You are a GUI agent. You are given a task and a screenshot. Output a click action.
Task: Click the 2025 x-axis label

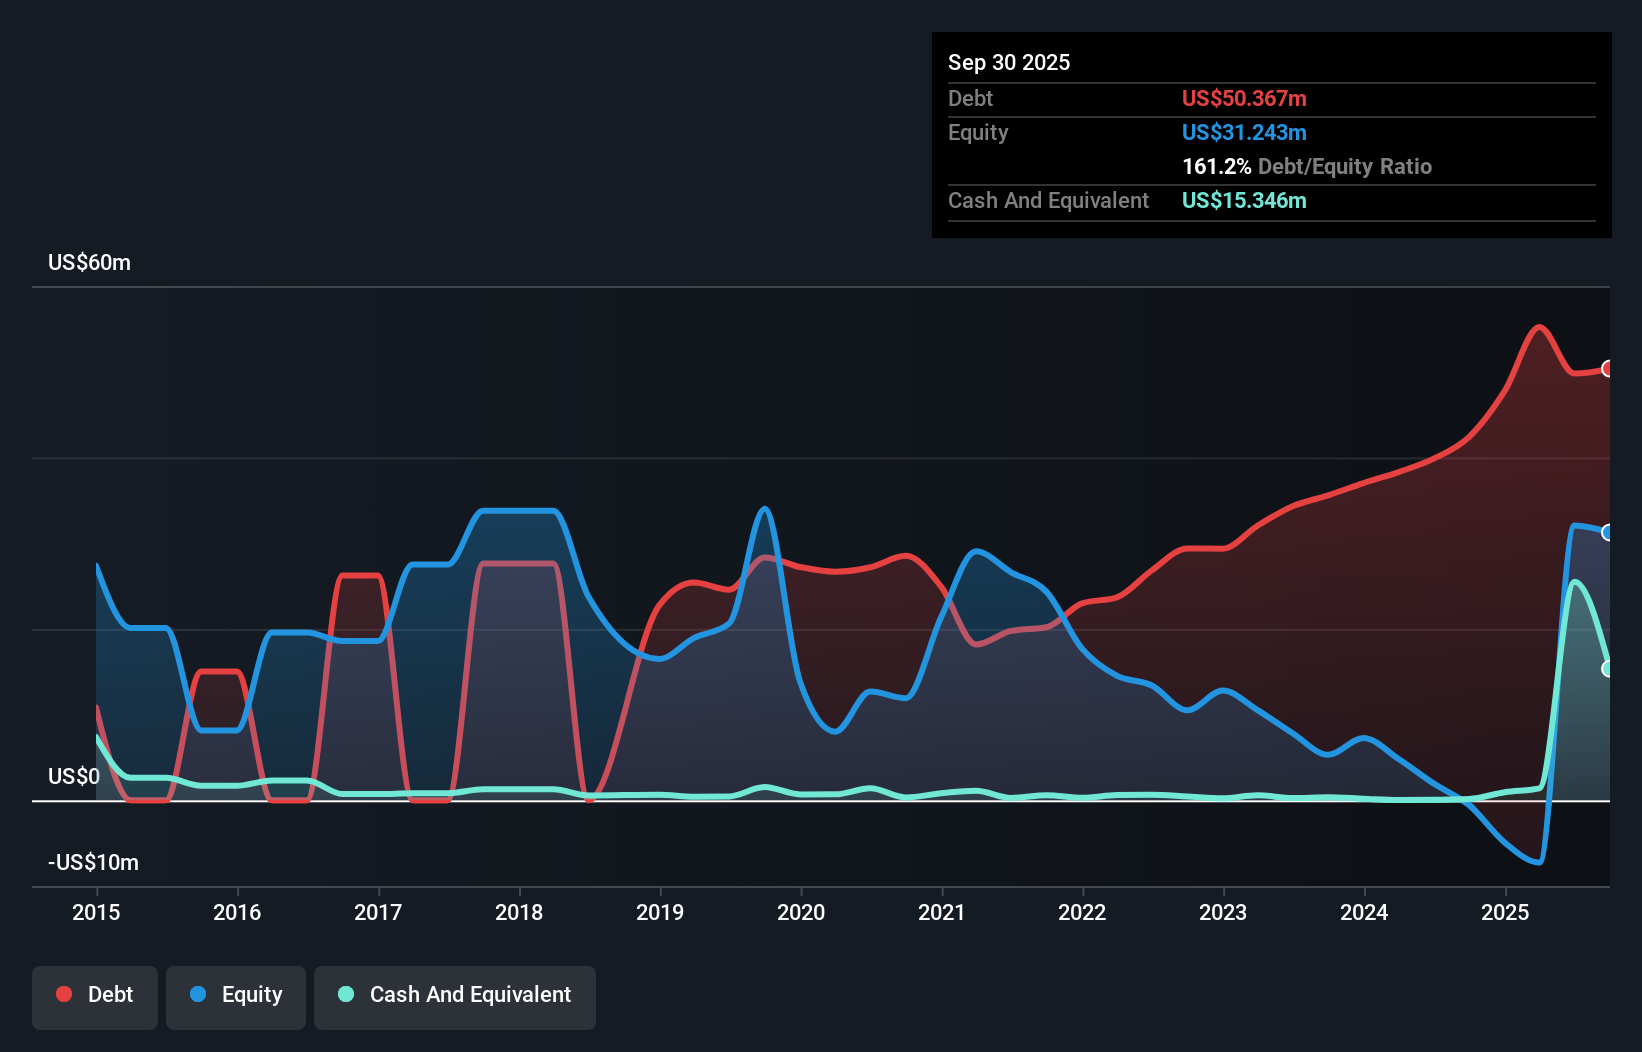1505,912
